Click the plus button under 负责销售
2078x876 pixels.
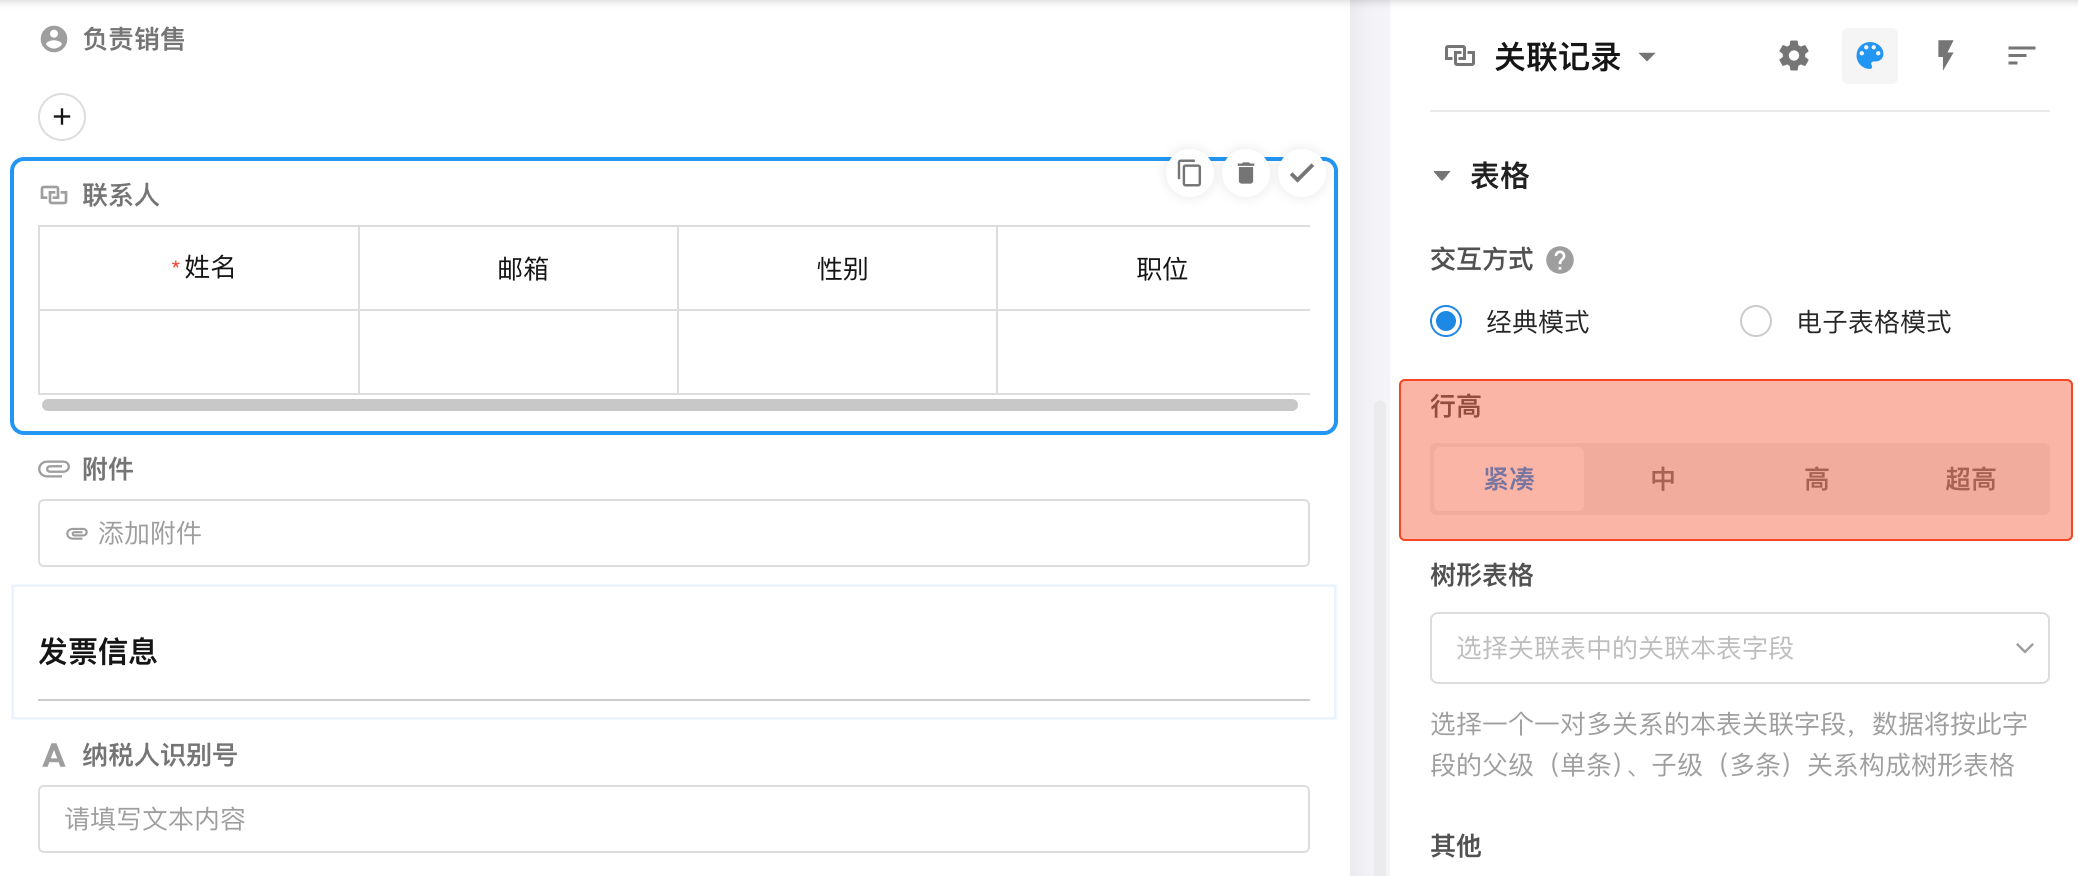[x=62, y=117]
